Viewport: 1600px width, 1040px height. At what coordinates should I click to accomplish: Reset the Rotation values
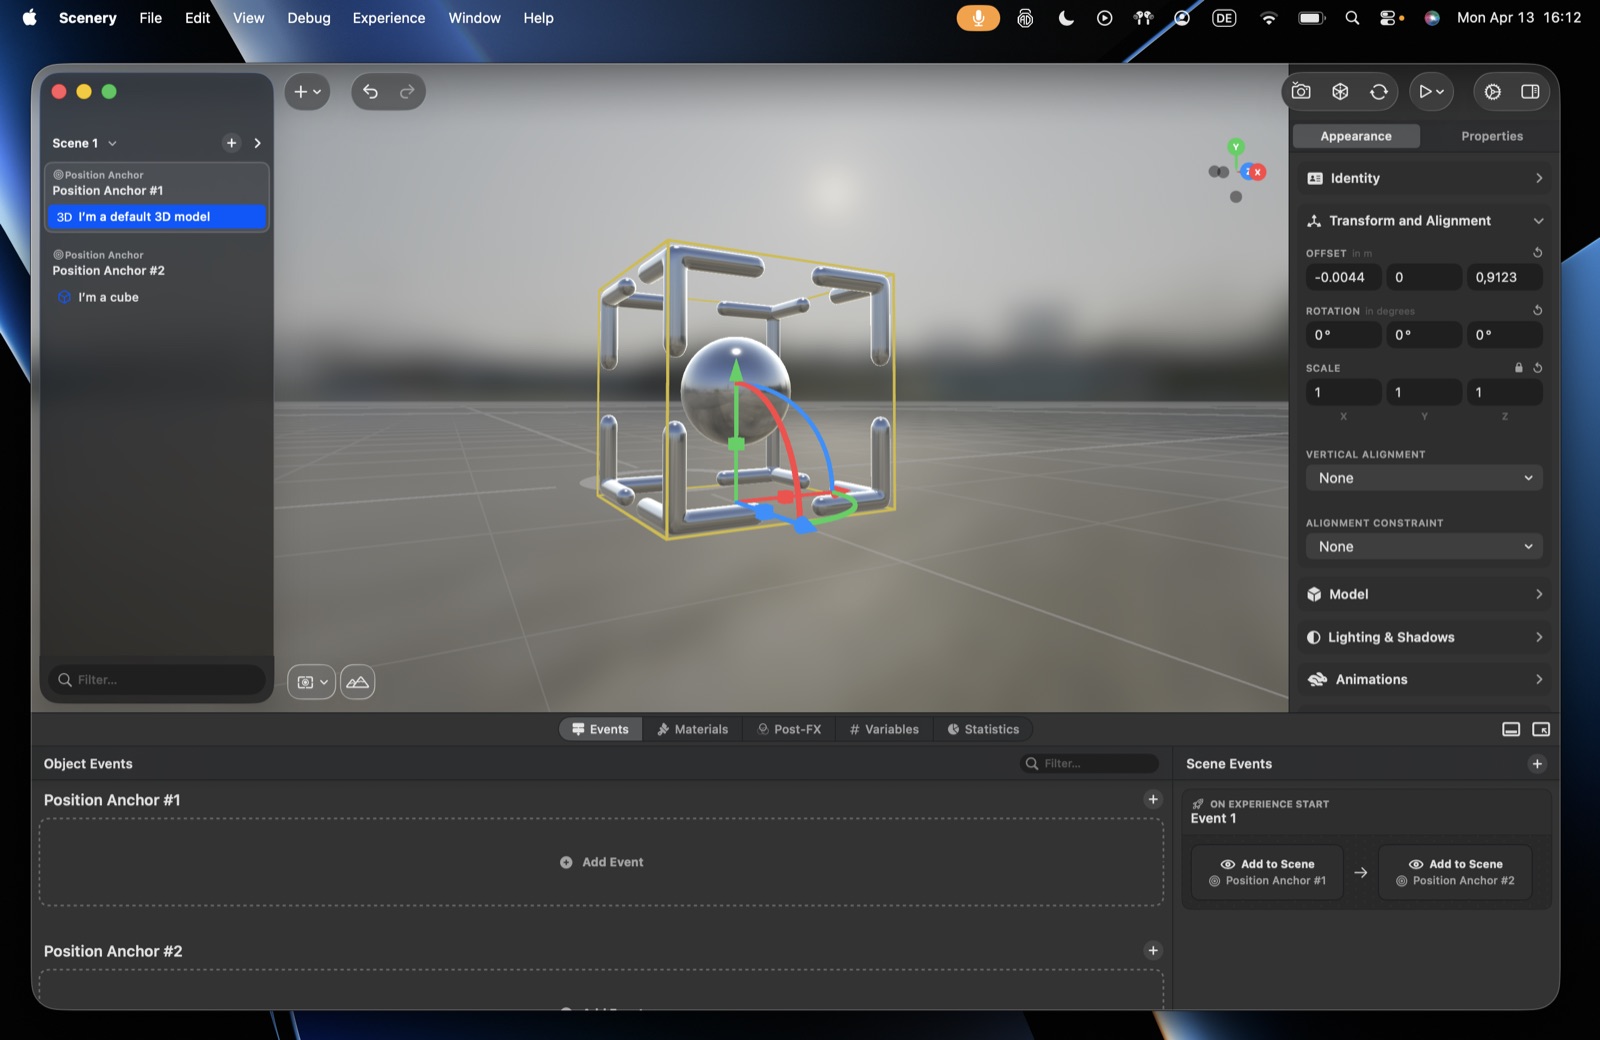(x=1538, y=311)
